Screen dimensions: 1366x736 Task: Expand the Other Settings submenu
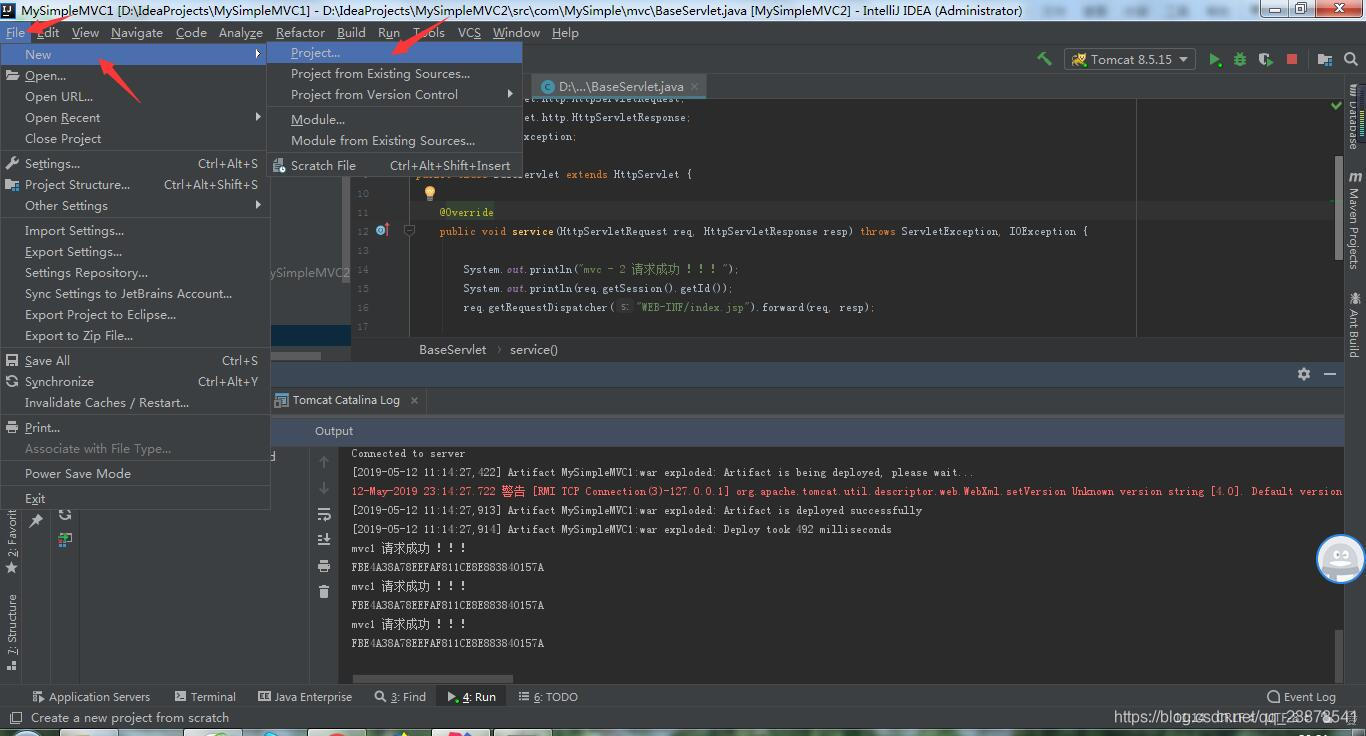(x=135, y=206)
